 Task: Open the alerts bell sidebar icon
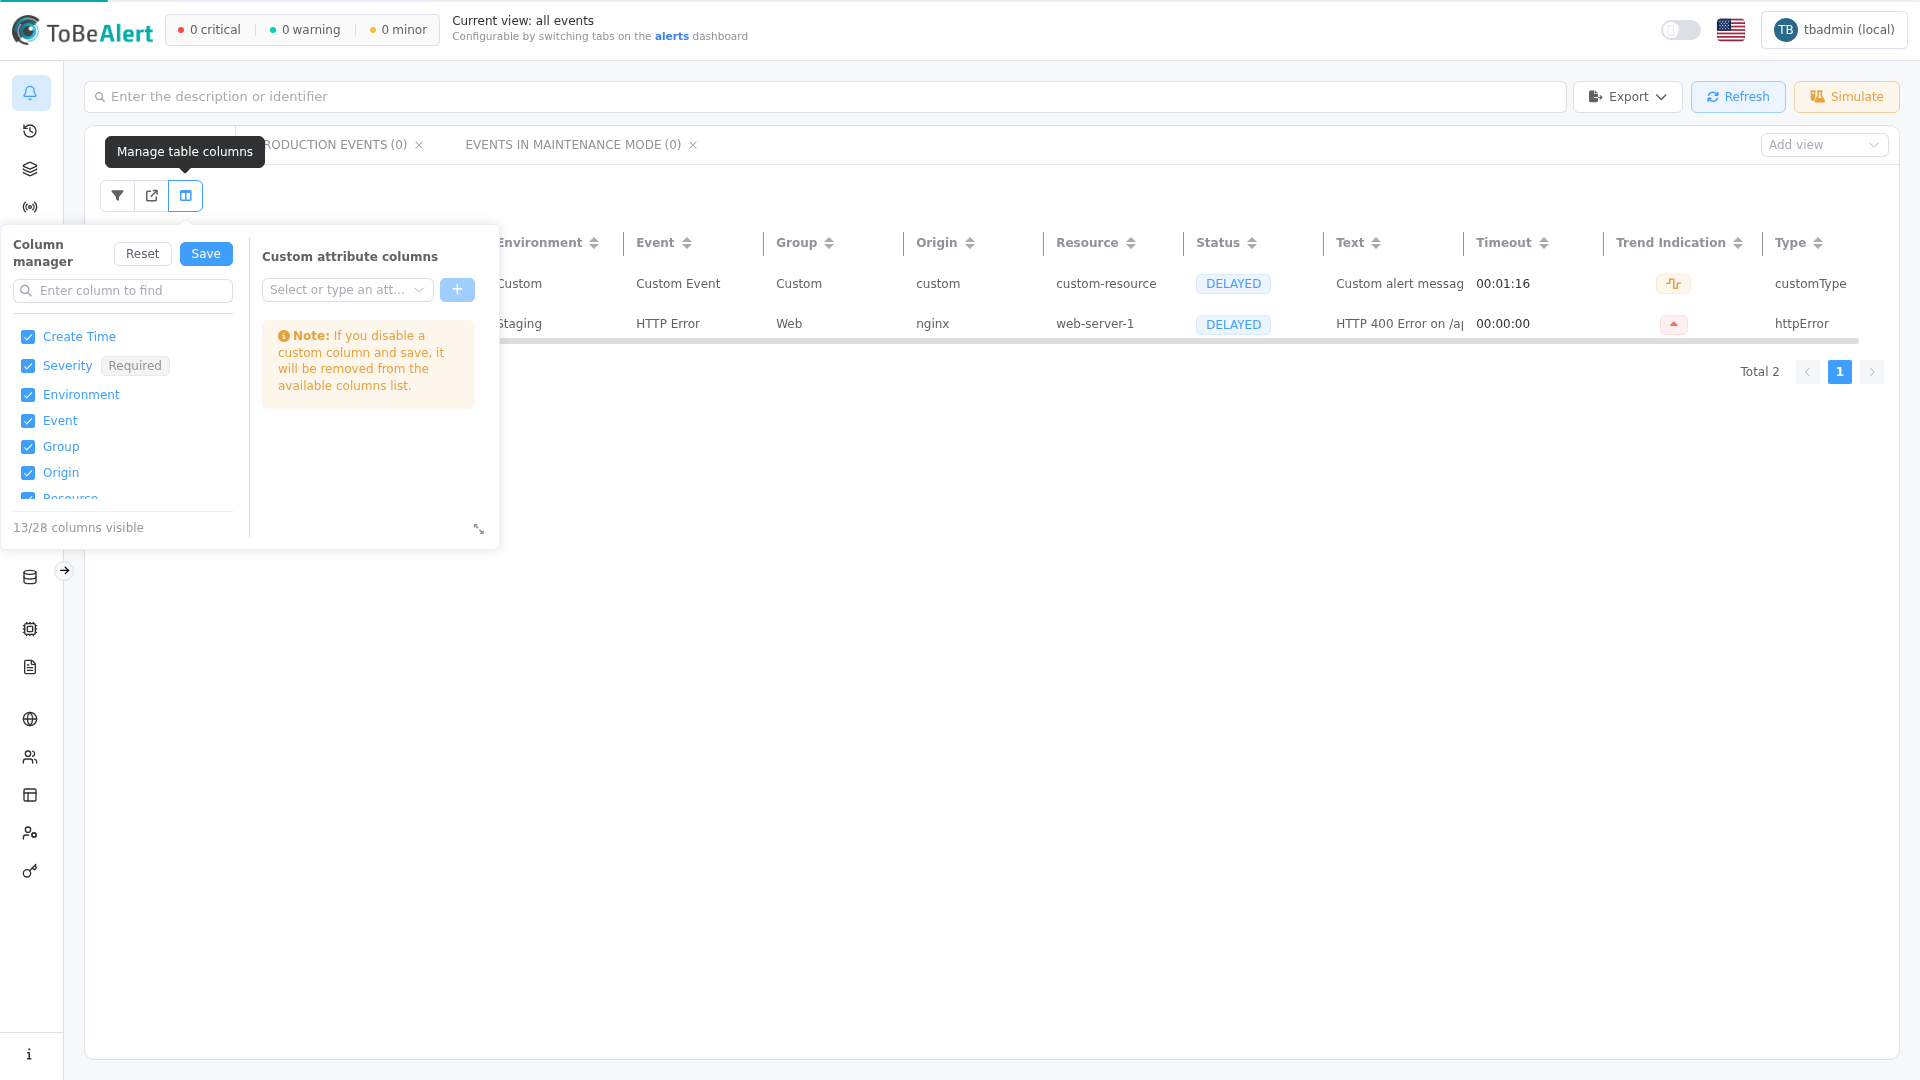(x=30, y=93)
